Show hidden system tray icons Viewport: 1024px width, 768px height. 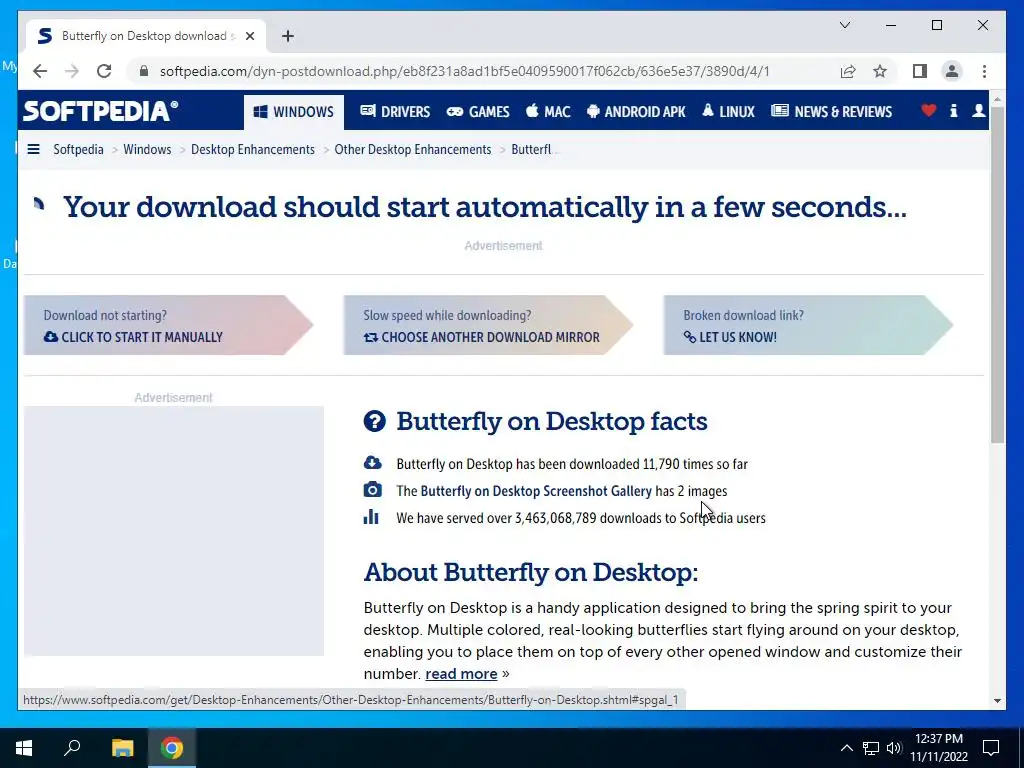point(846,748)
